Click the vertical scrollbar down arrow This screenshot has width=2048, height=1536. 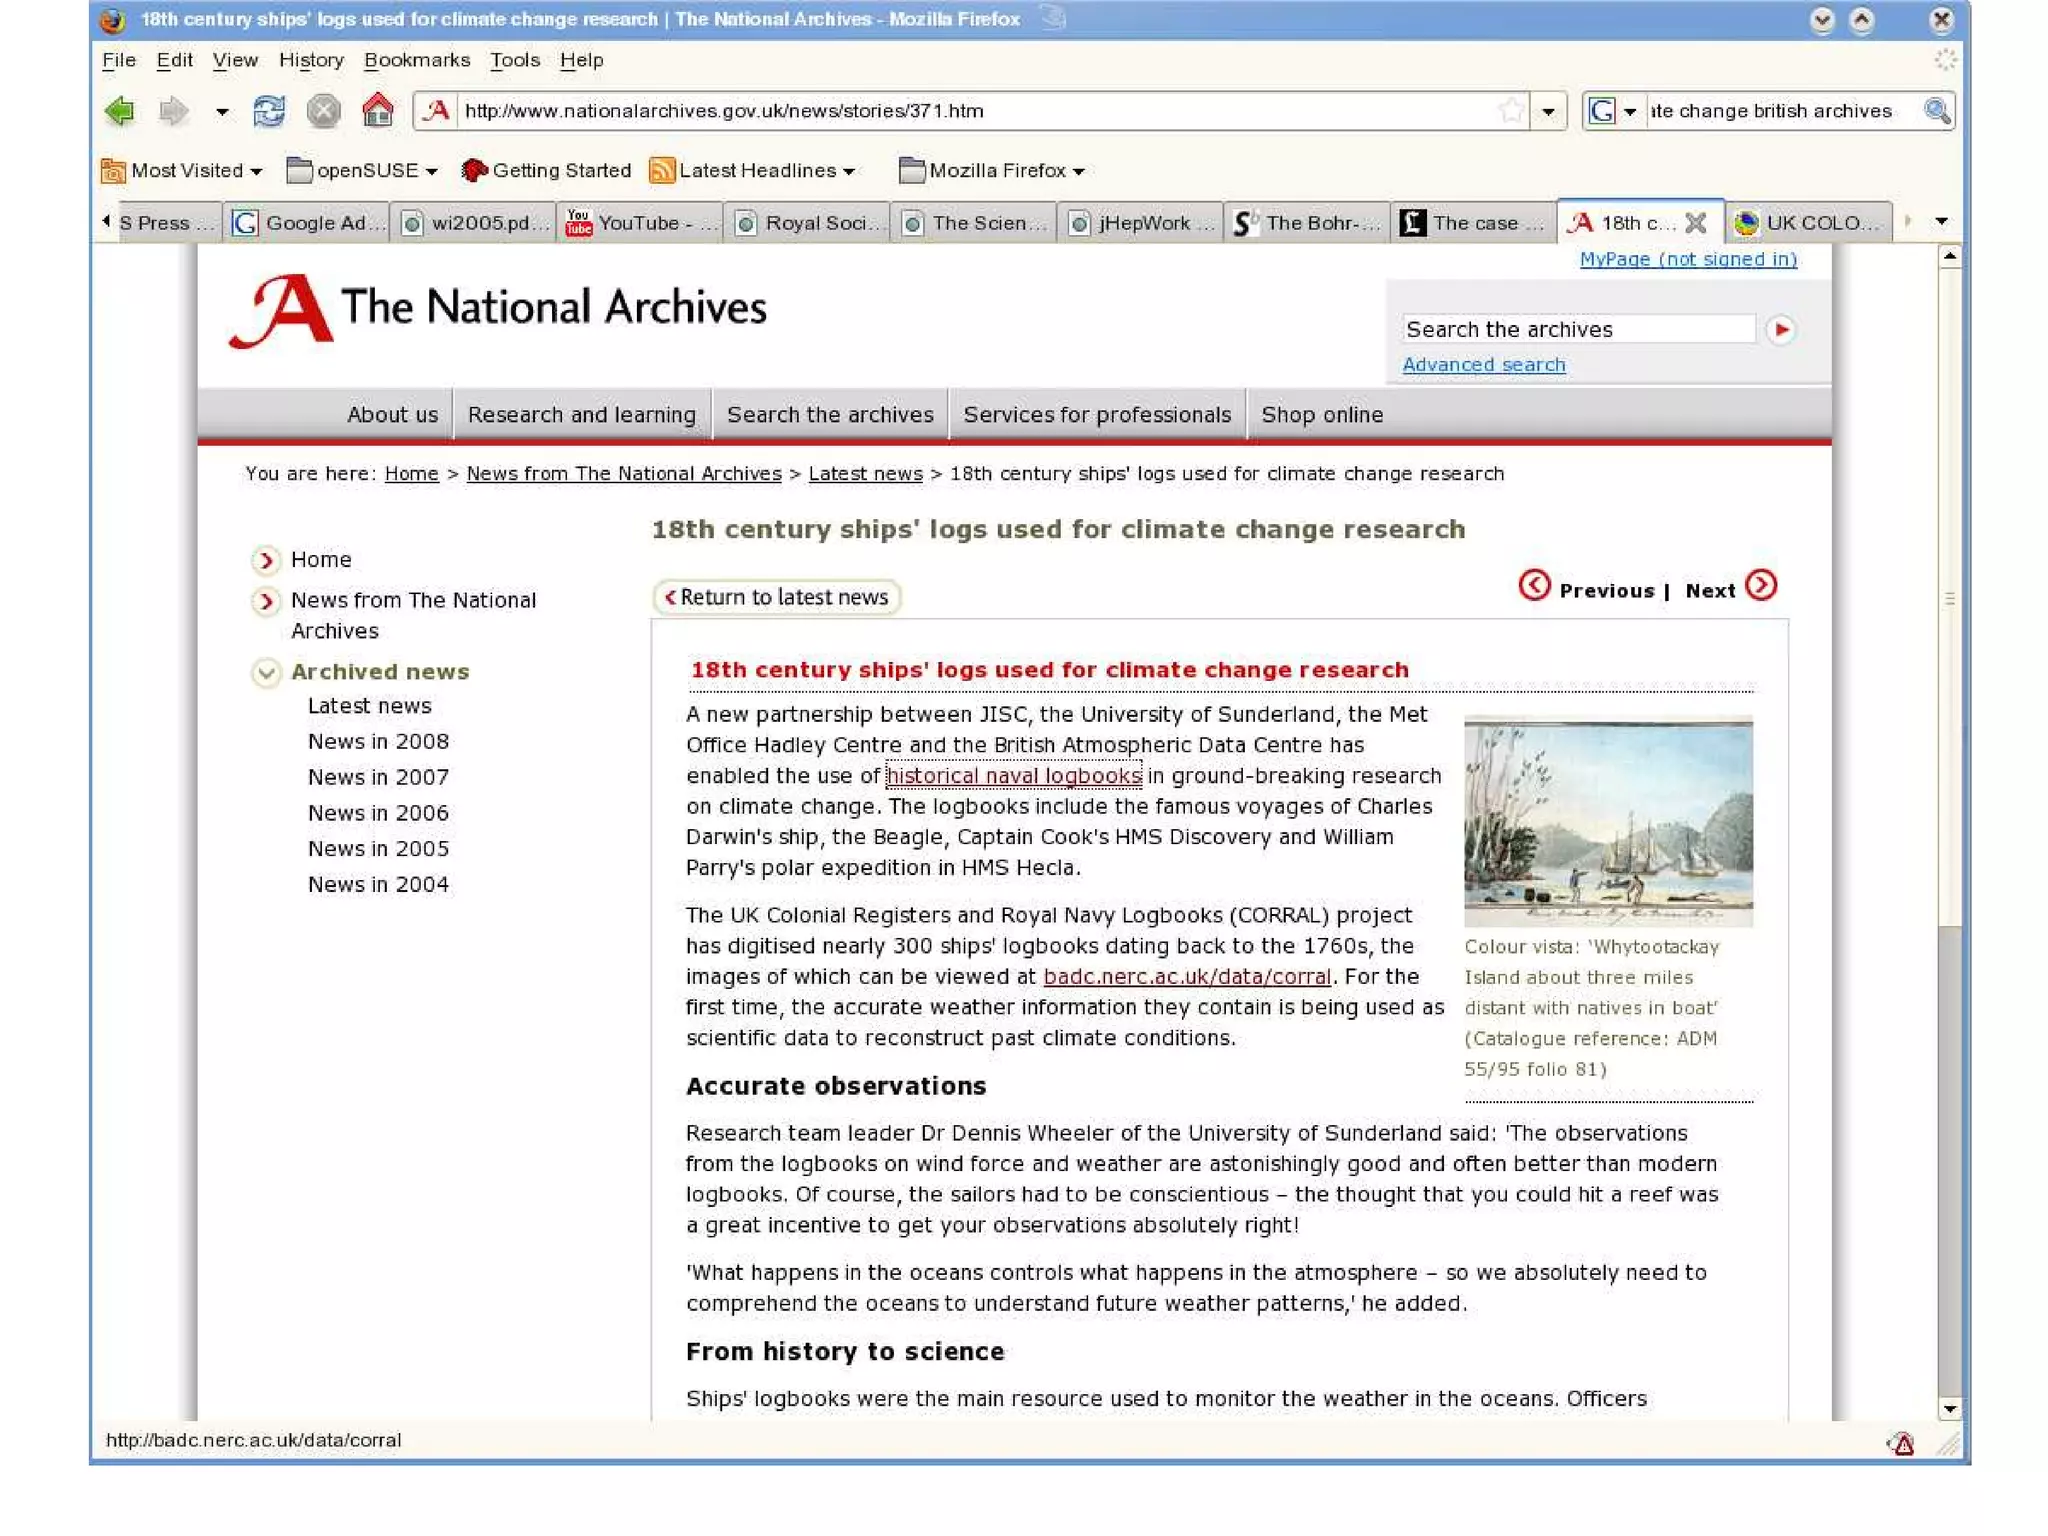click(x=1949, y=1409)
